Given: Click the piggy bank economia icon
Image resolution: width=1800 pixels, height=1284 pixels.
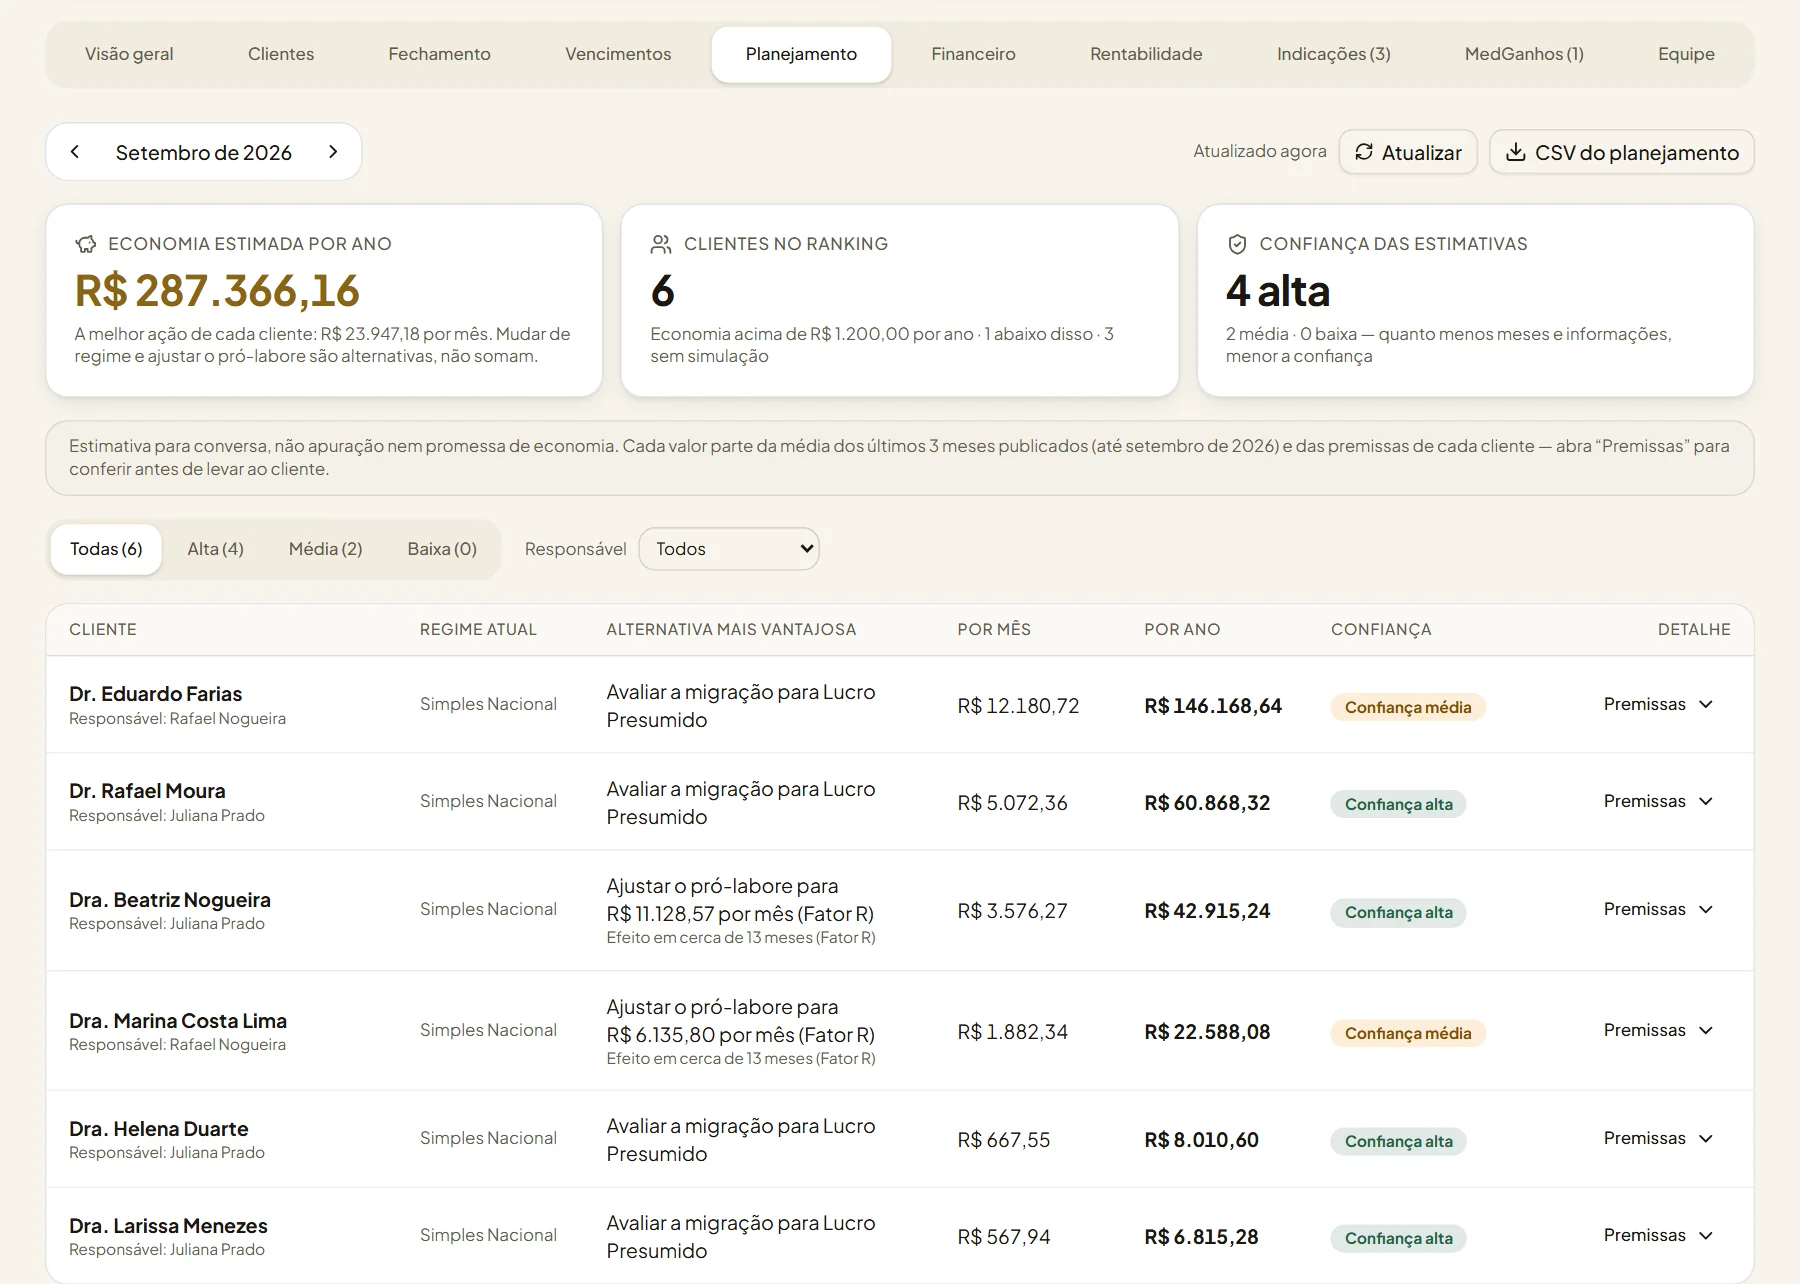Looking at the screenshot, I should click(86, 244).
